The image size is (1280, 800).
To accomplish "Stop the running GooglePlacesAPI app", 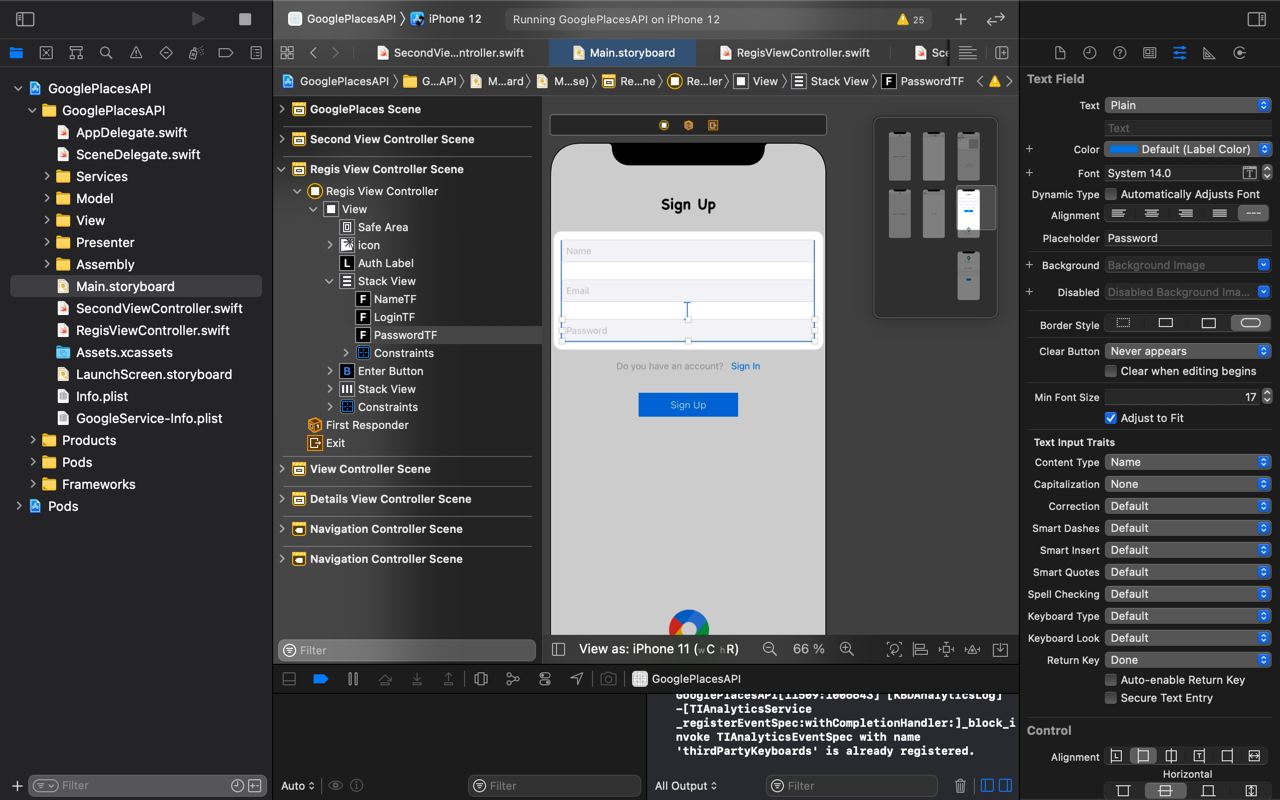I will point(245,19).
